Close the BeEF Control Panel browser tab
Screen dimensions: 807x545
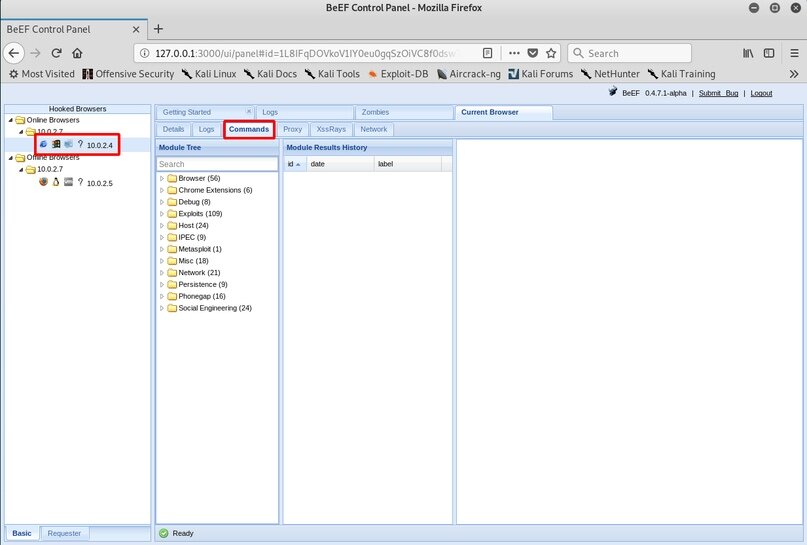136,29
